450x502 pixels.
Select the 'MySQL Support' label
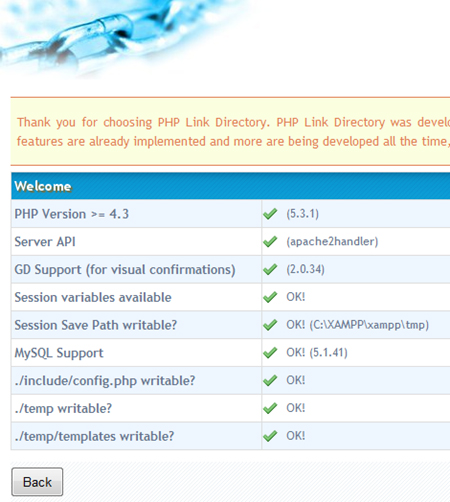[59, 353]
